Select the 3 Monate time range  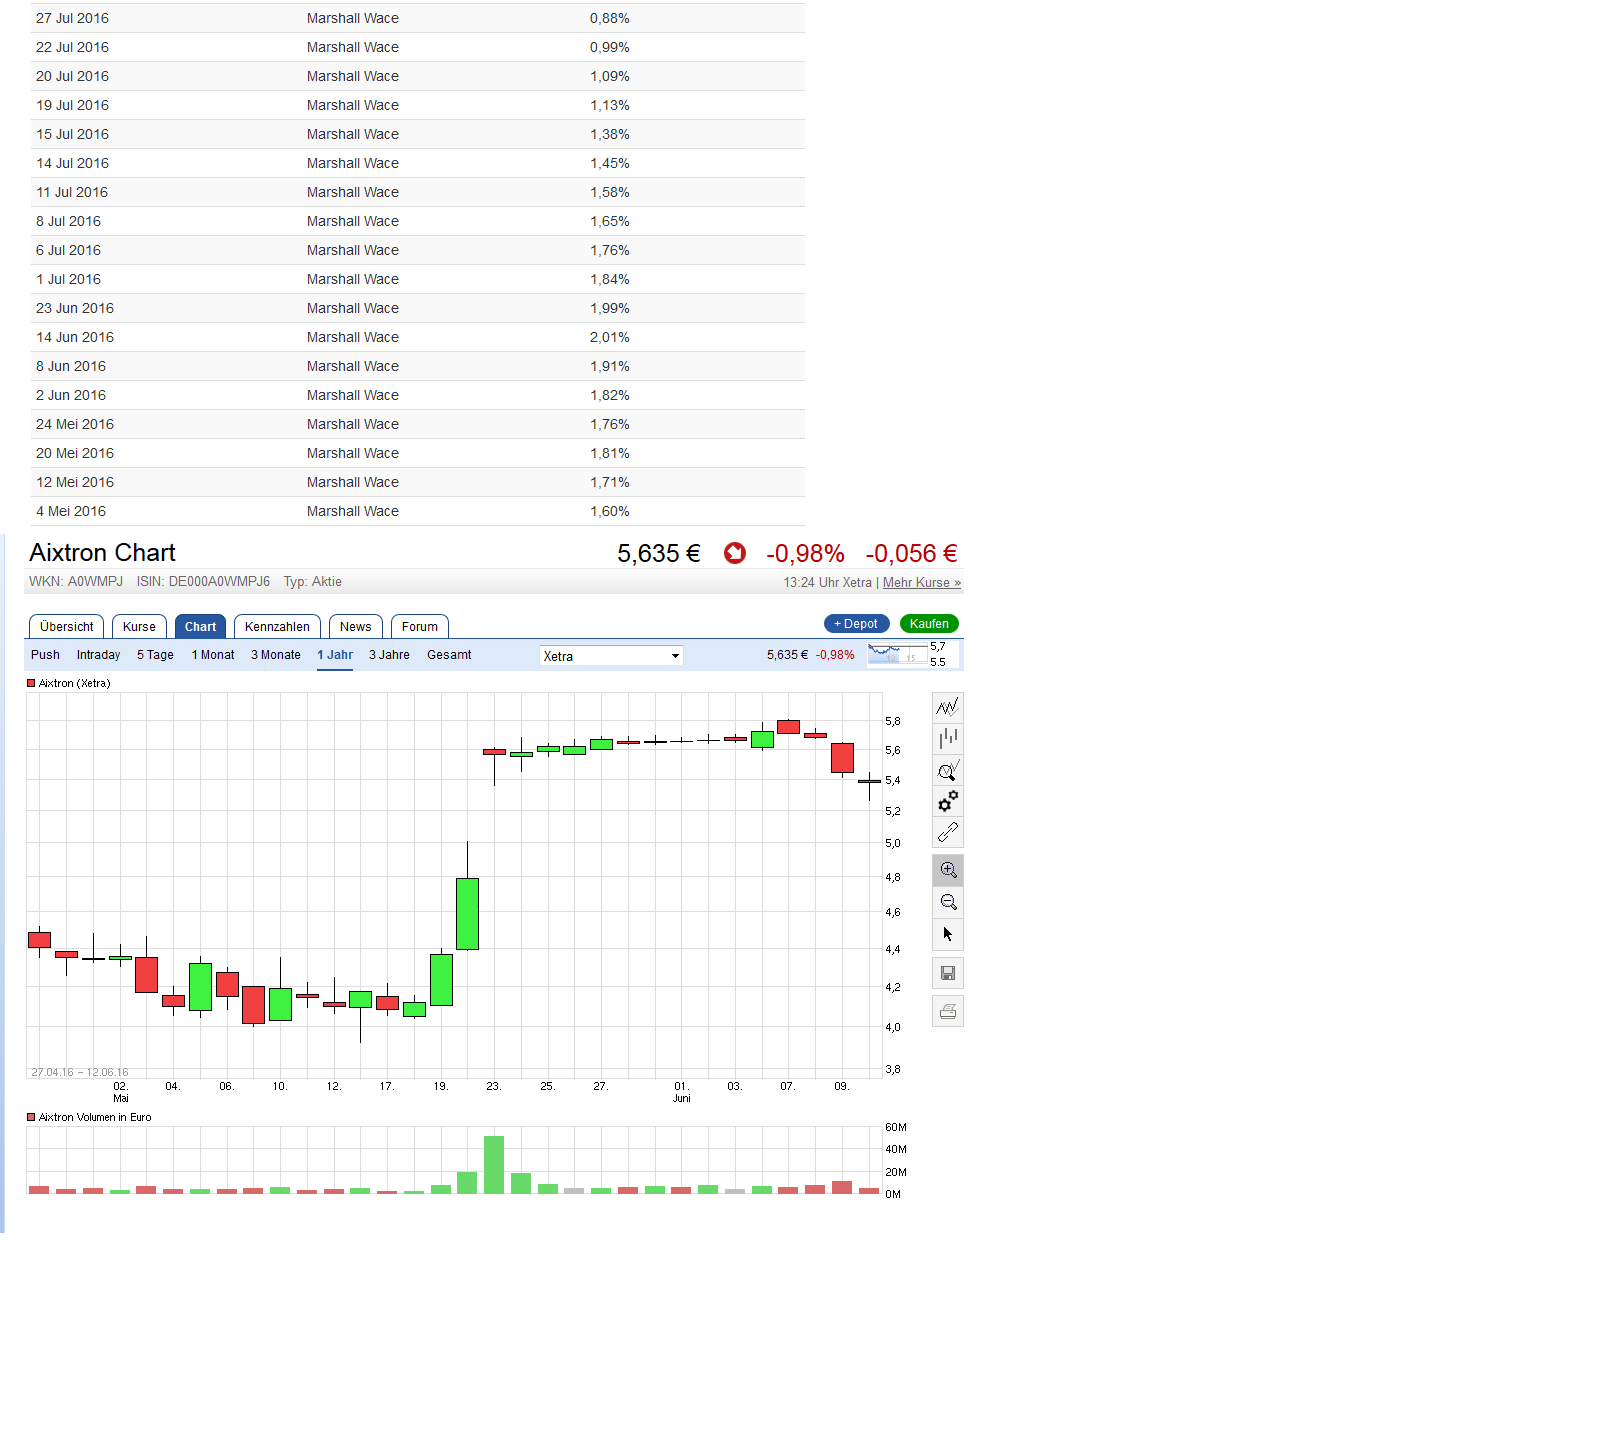(276, 655)
